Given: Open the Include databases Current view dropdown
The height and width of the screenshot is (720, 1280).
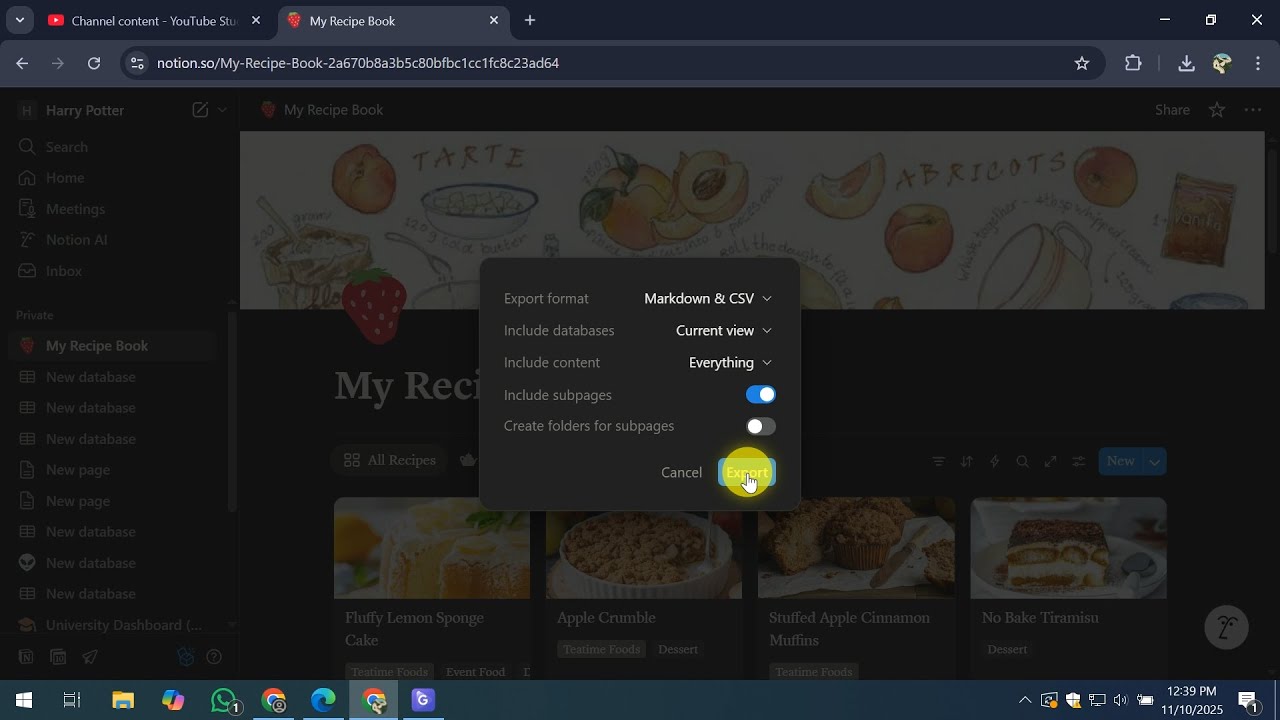Looking at the screenshot, I should pos(724,331).
